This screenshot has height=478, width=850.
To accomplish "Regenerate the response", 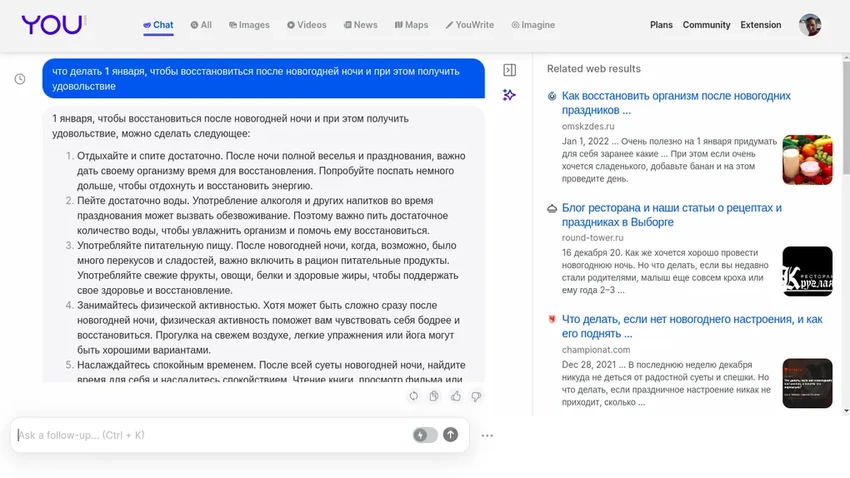I will (x=414, y=396).
